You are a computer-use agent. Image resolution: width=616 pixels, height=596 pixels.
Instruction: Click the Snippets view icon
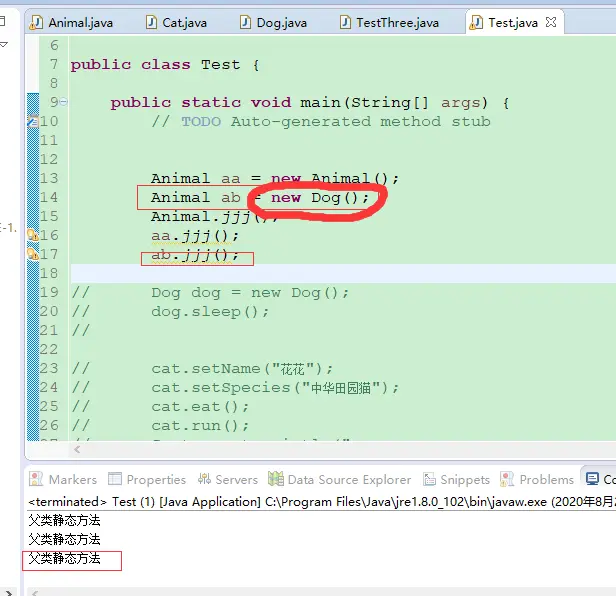[429, 479]
